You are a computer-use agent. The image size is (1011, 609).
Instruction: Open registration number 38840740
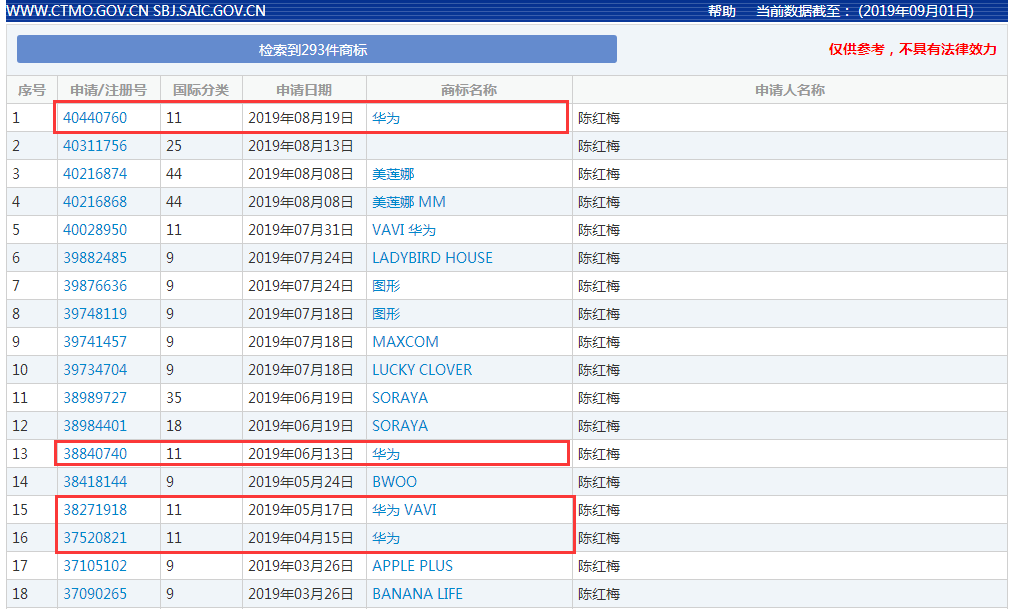[x=95, y=454]
